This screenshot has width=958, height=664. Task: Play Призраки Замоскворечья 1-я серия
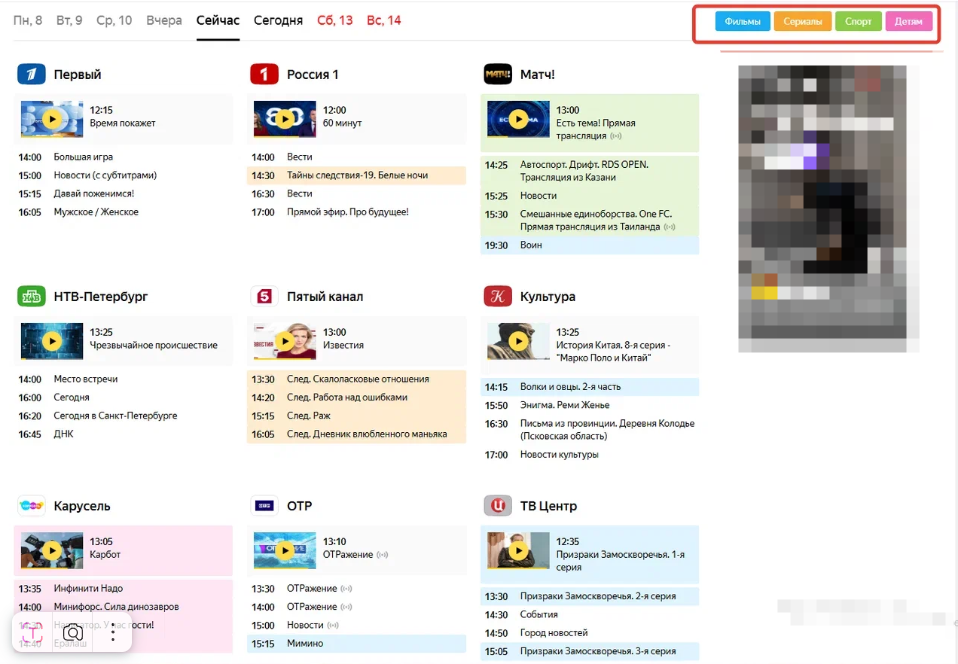tap(518, 550)
